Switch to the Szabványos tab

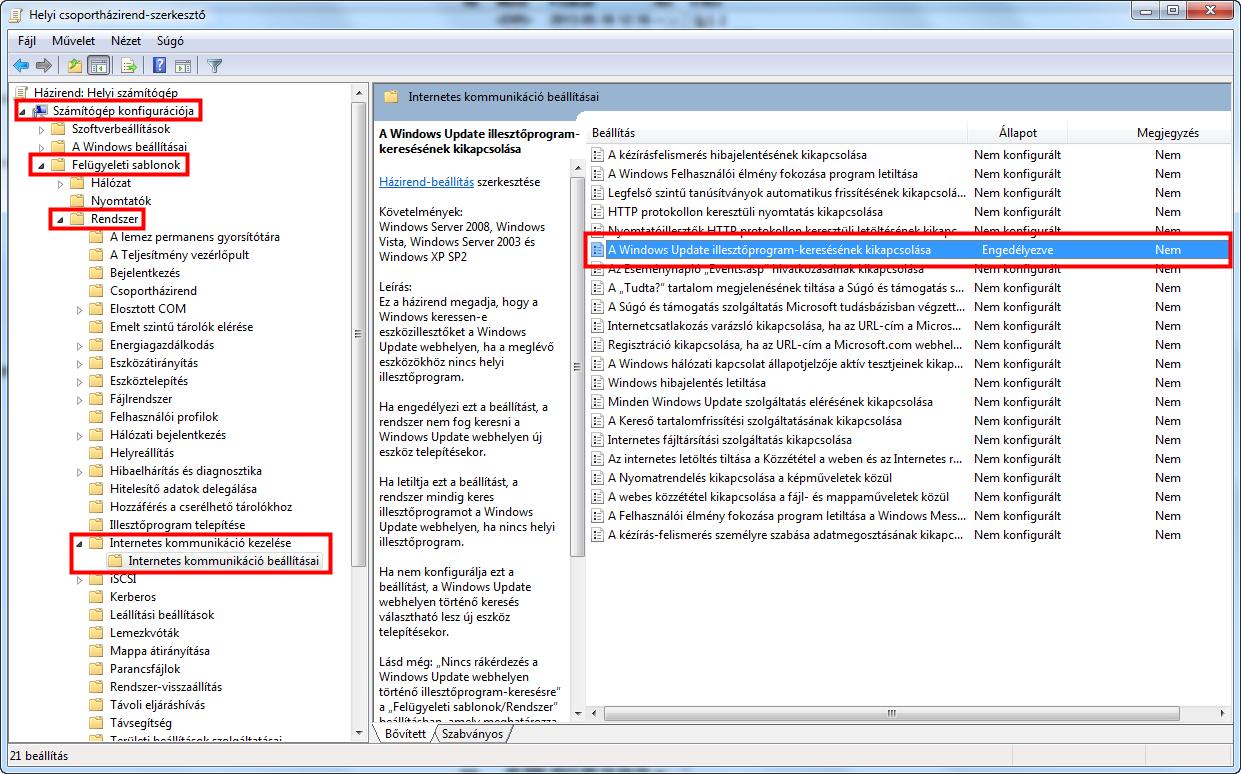coord(472,734)
